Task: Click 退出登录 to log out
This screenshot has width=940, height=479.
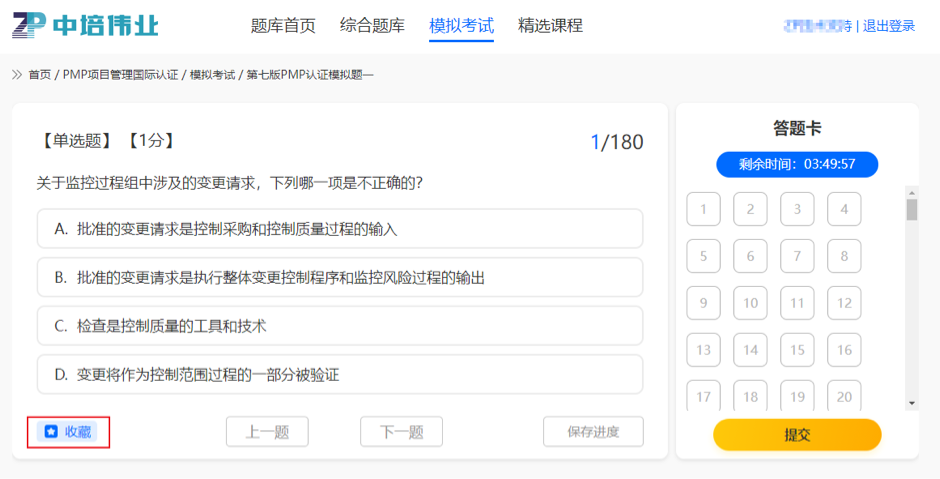Action: pos(889,26)
